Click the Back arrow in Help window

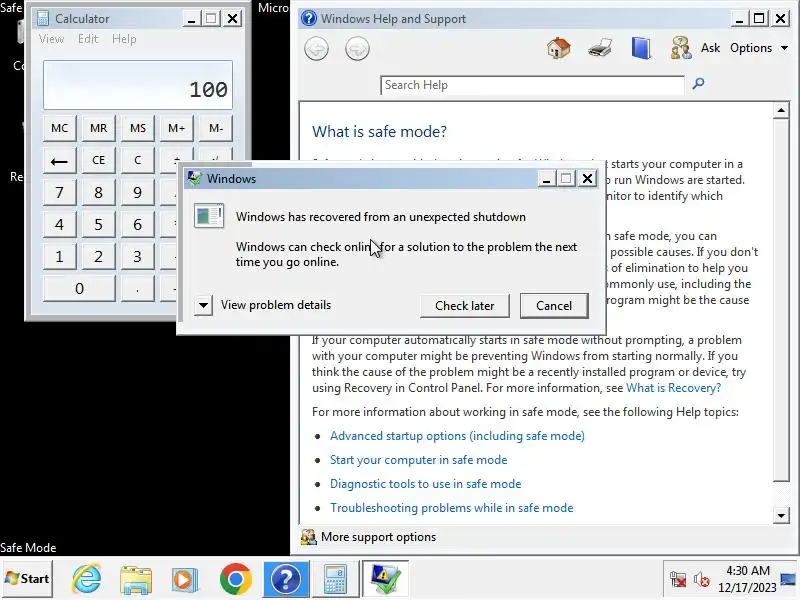316,49
